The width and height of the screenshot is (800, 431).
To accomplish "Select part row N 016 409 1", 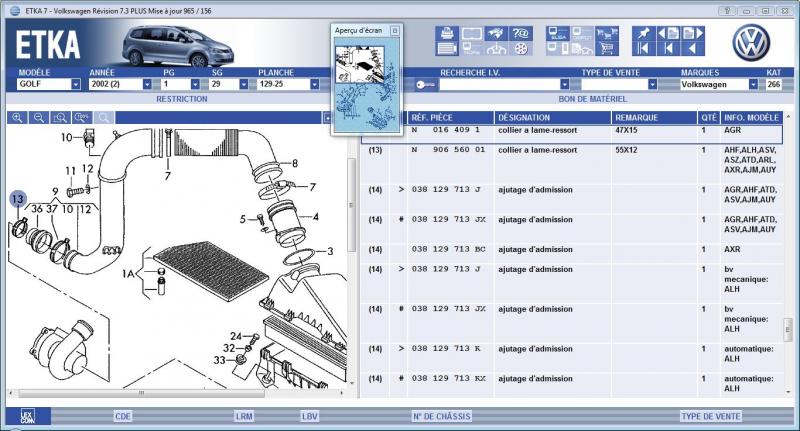I will tap(572, 134).
